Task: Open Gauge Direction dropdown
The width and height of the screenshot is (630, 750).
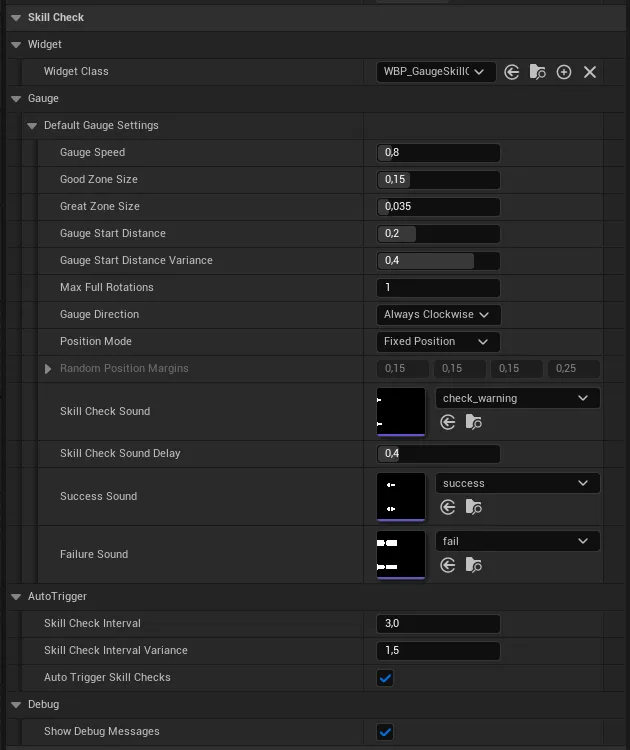Action: tap(438, 315)
